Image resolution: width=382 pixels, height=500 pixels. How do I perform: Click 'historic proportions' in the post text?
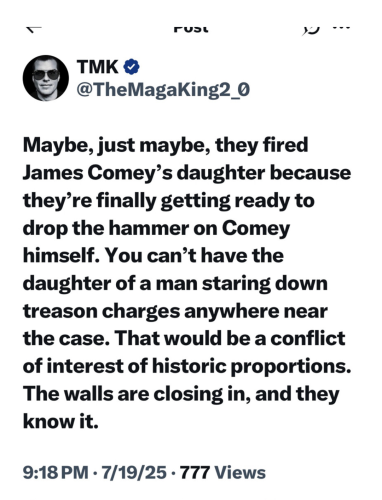(252, 366)
